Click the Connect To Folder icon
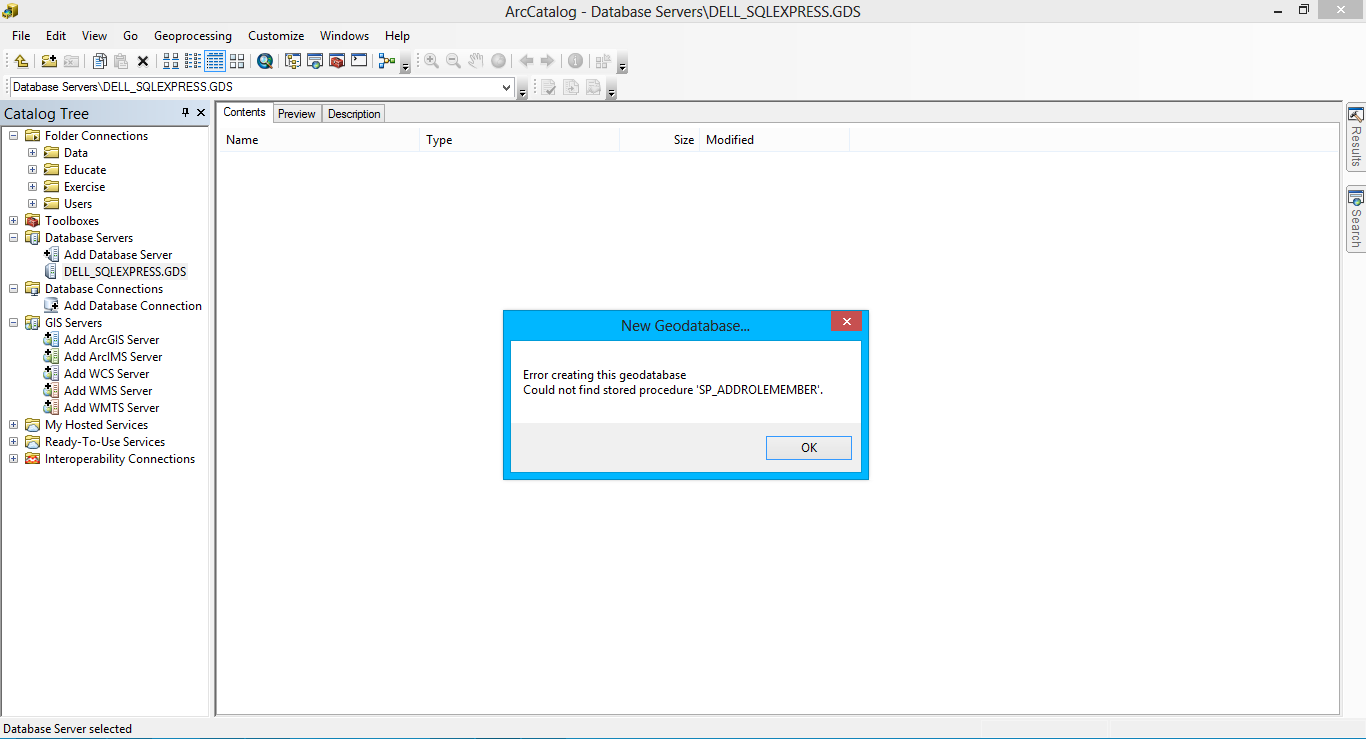This screenshot has height=739, width=1366. coord(49,61)
